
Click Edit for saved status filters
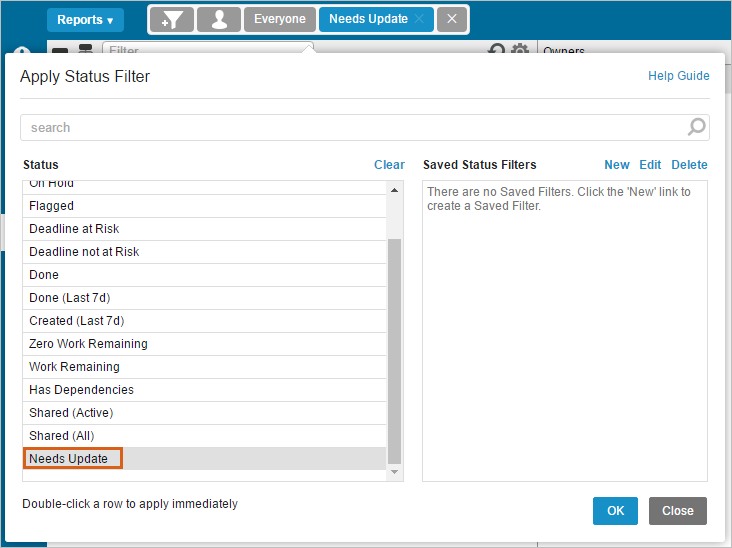[650, 165]
